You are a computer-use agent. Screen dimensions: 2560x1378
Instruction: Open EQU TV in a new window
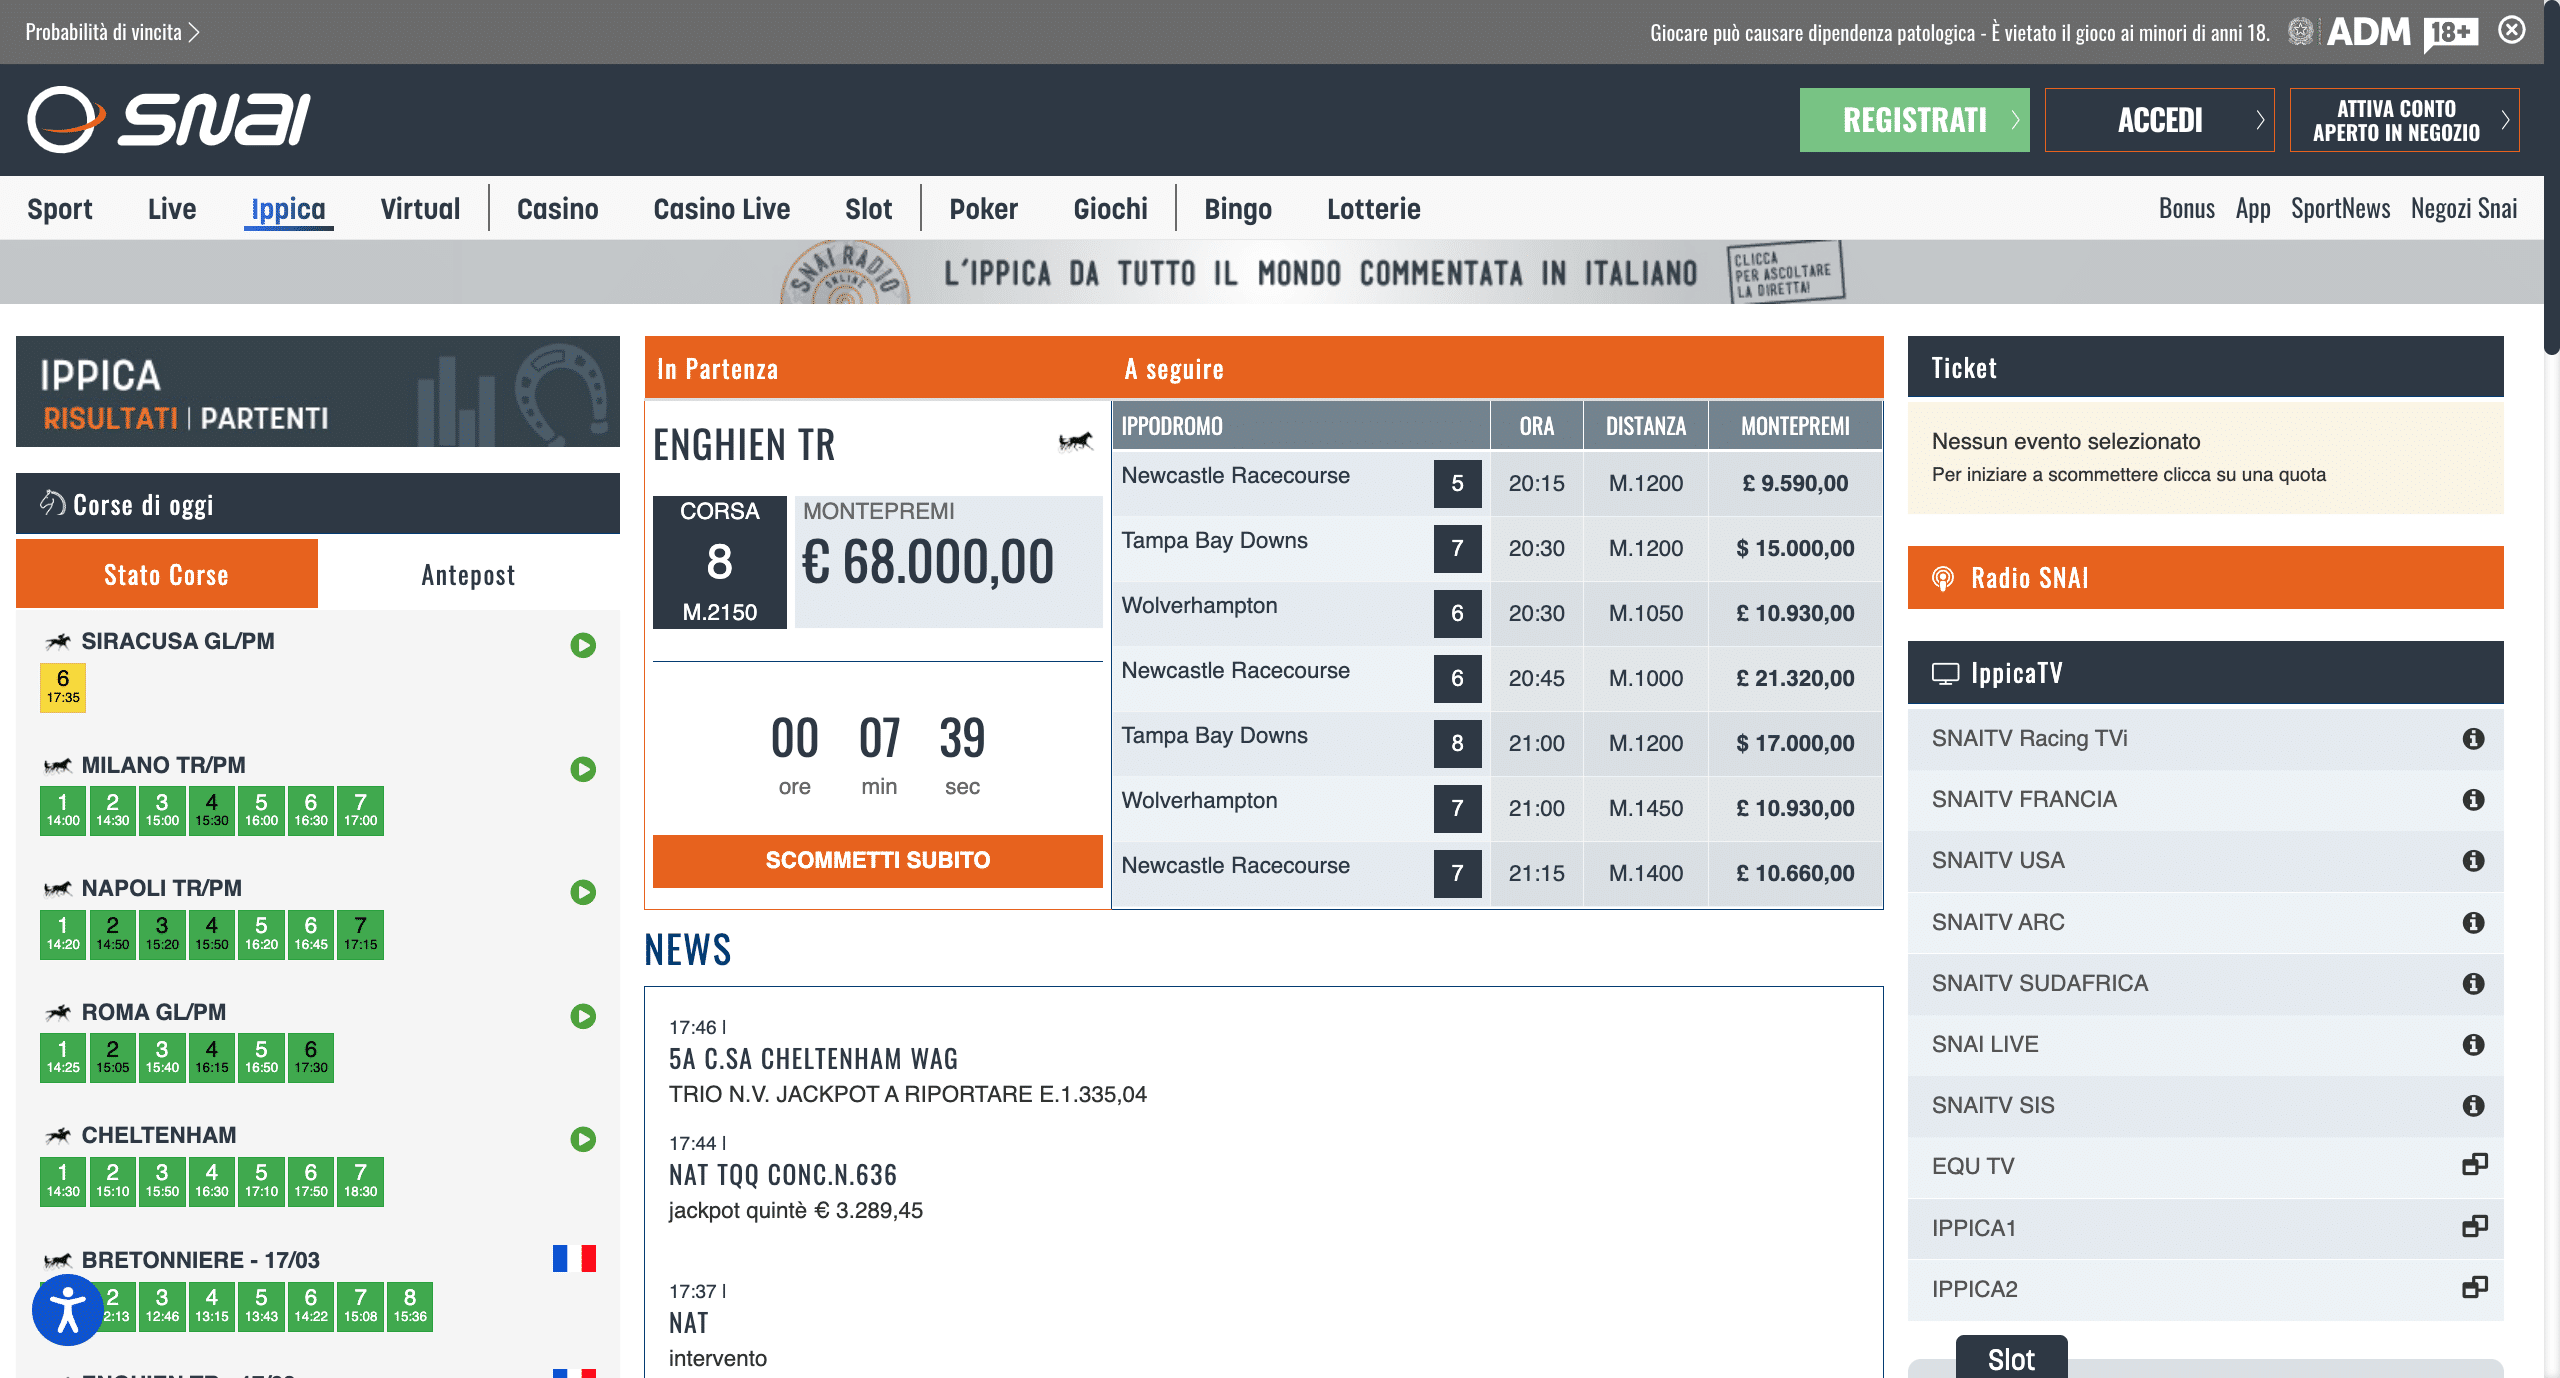(2474, 1165)
